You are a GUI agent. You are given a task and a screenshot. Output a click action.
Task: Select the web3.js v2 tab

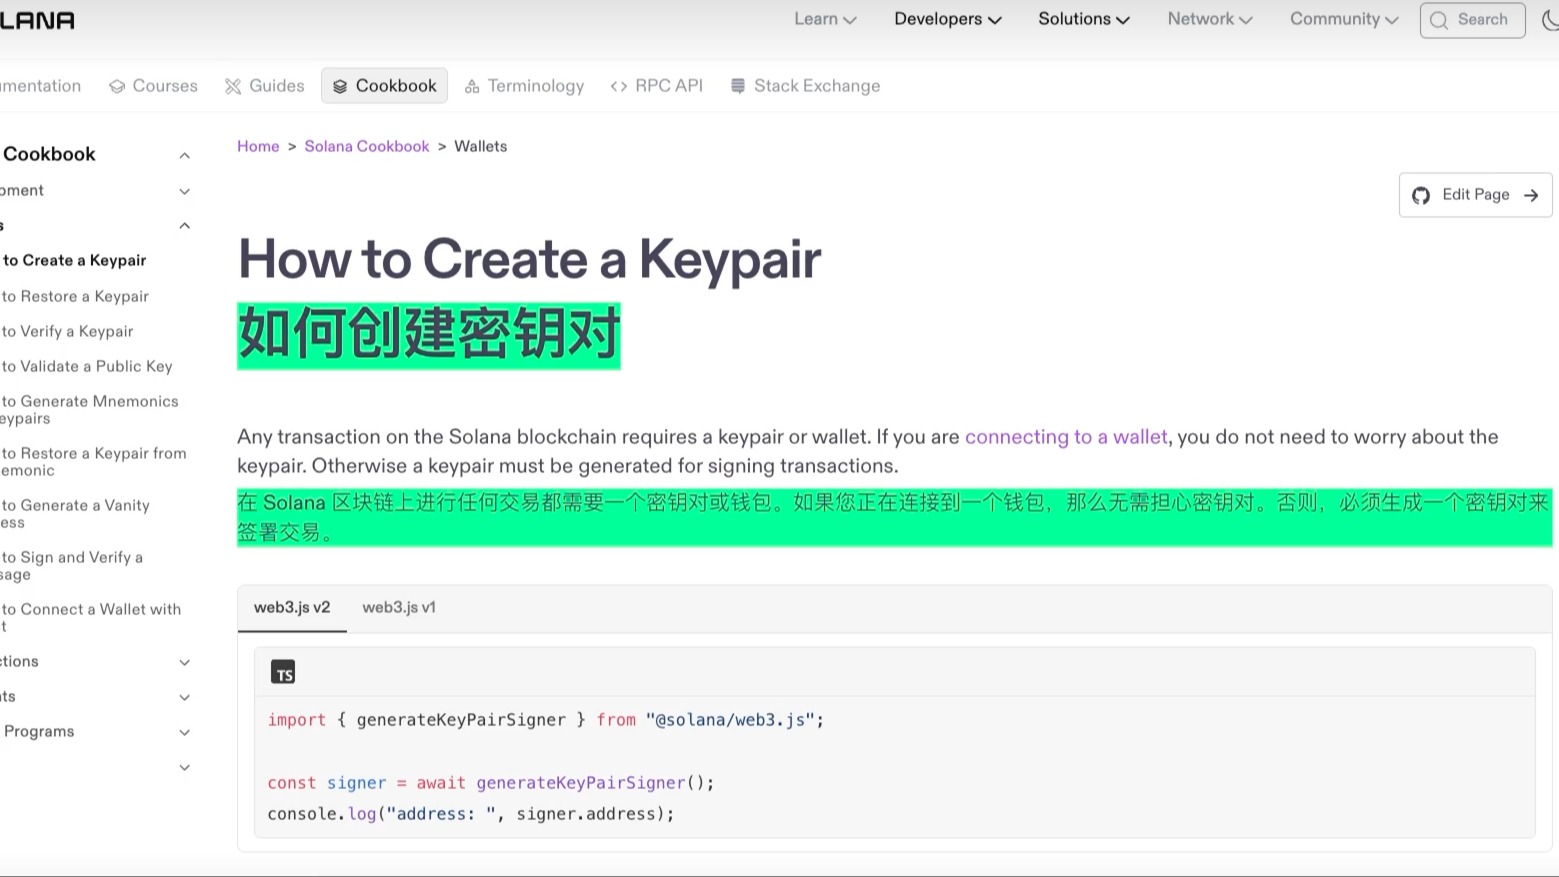point(292,608)
